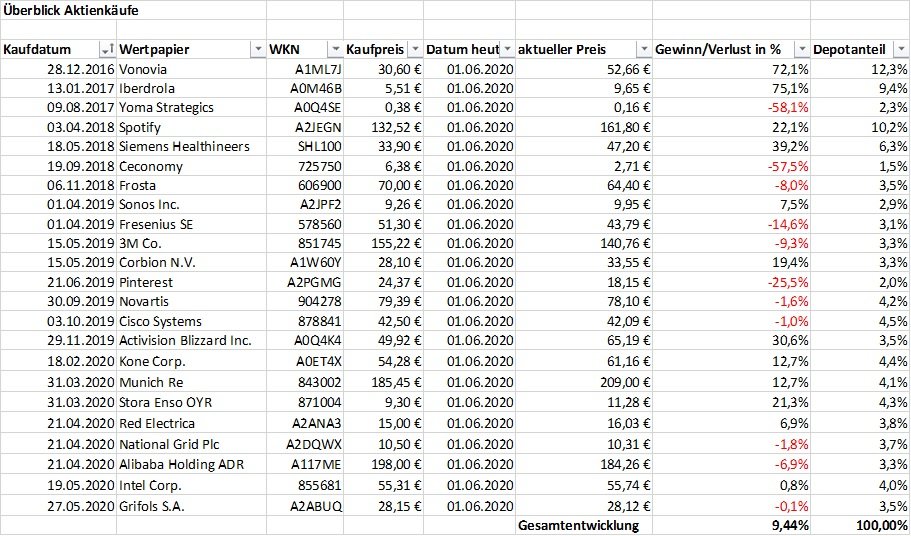Open the Kaufpreis filter dropdown
The width and height of the screenshot is (911, 536).
pyautogui.click(x=414, y=50)
